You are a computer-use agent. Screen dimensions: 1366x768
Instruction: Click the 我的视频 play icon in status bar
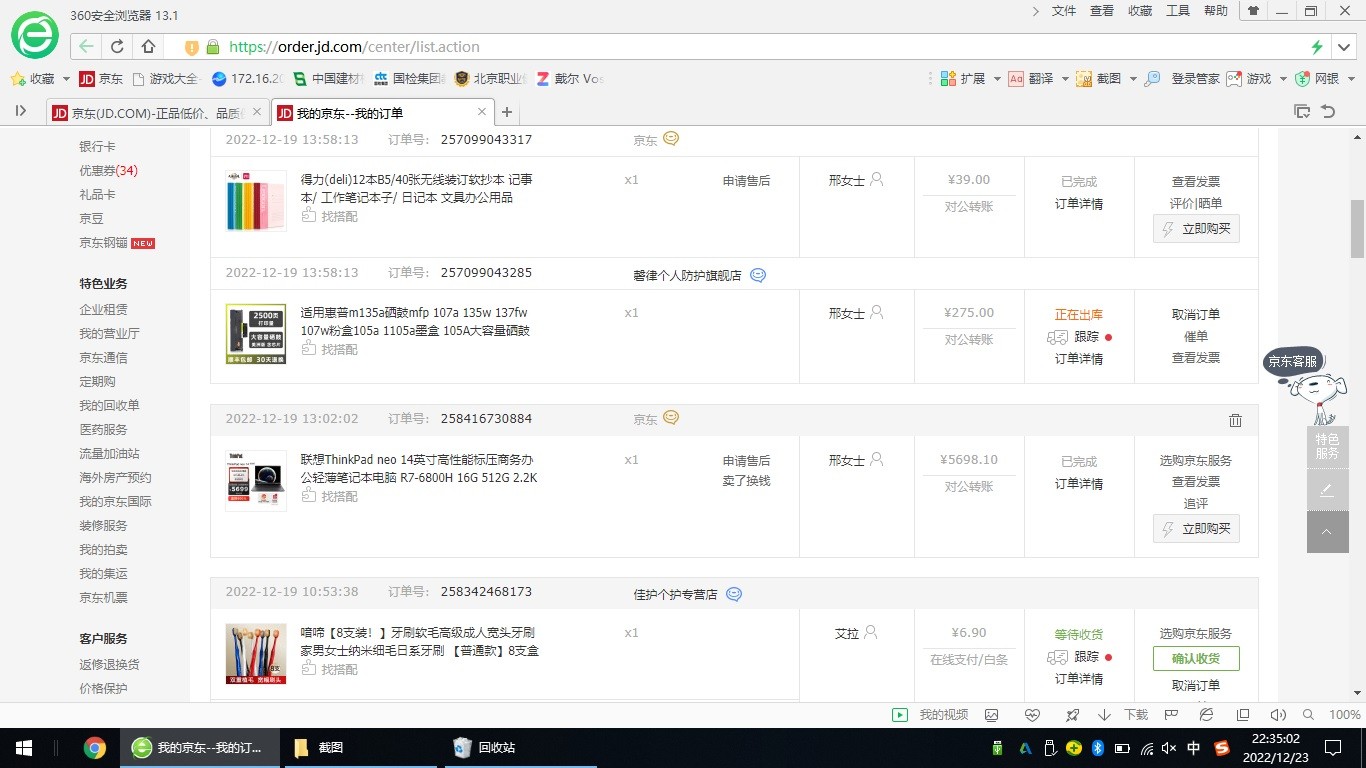[x=900, y=715]
